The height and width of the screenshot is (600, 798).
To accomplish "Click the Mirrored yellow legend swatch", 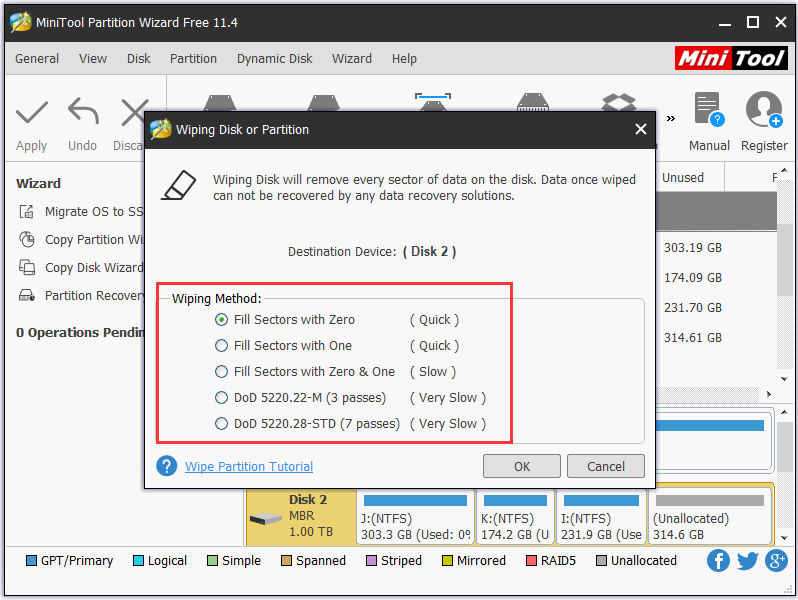I will pyautogui.click(x=447, y=560).
